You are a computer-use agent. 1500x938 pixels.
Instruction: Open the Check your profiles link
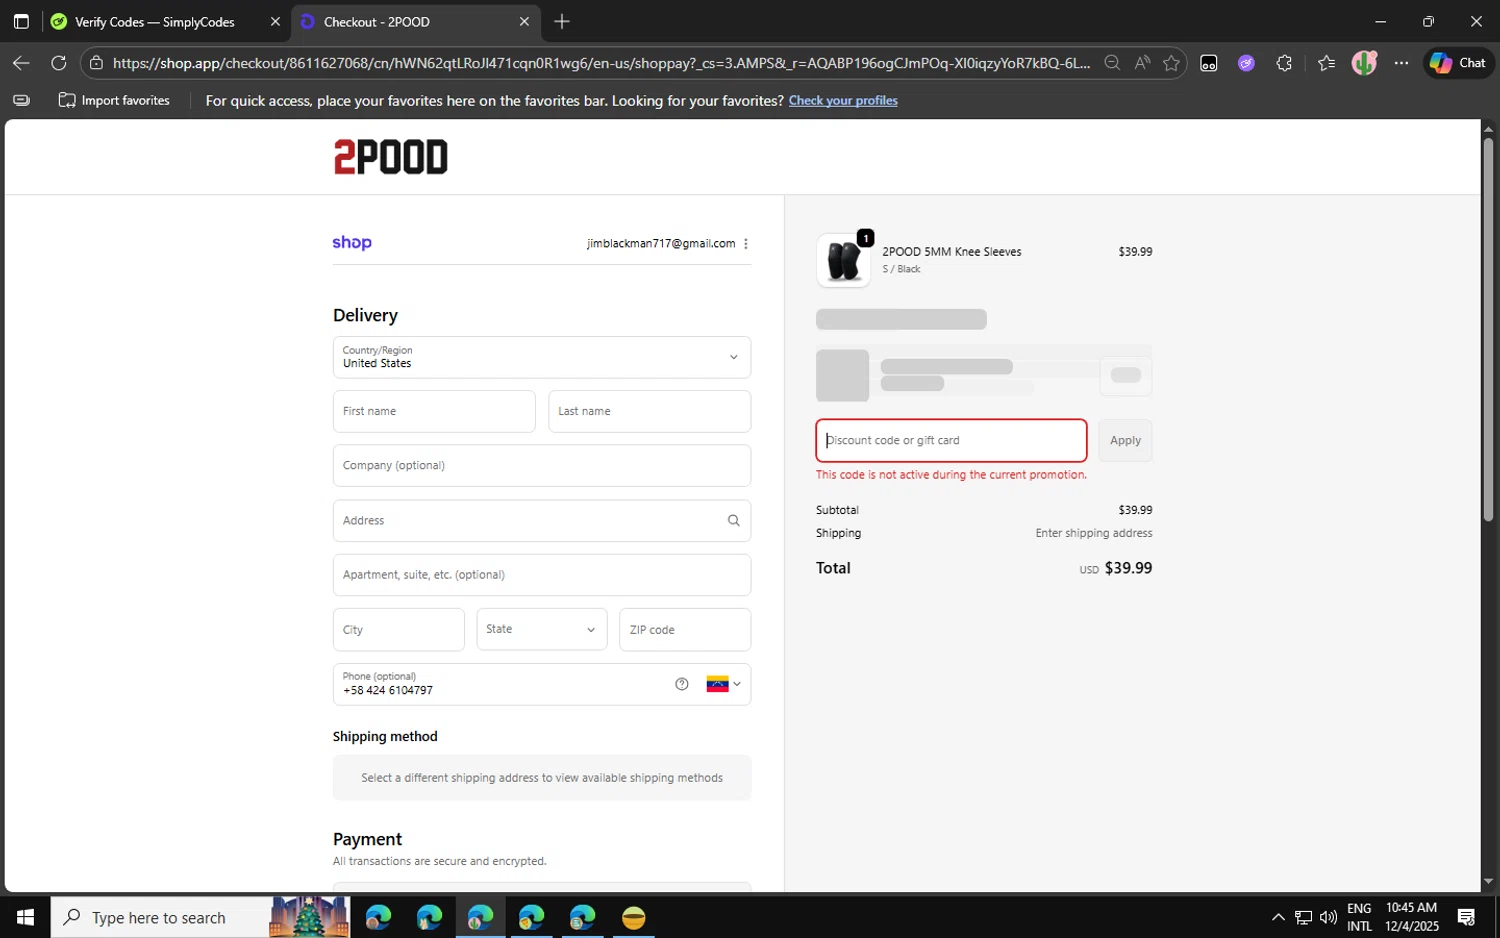[843, 100]
